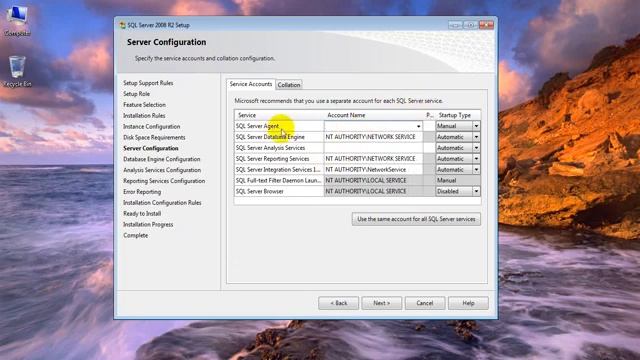This screenshot has width=640, height=360.
Task: Open SQL Server Browser startup type dropdown
Action: point(476,191)
